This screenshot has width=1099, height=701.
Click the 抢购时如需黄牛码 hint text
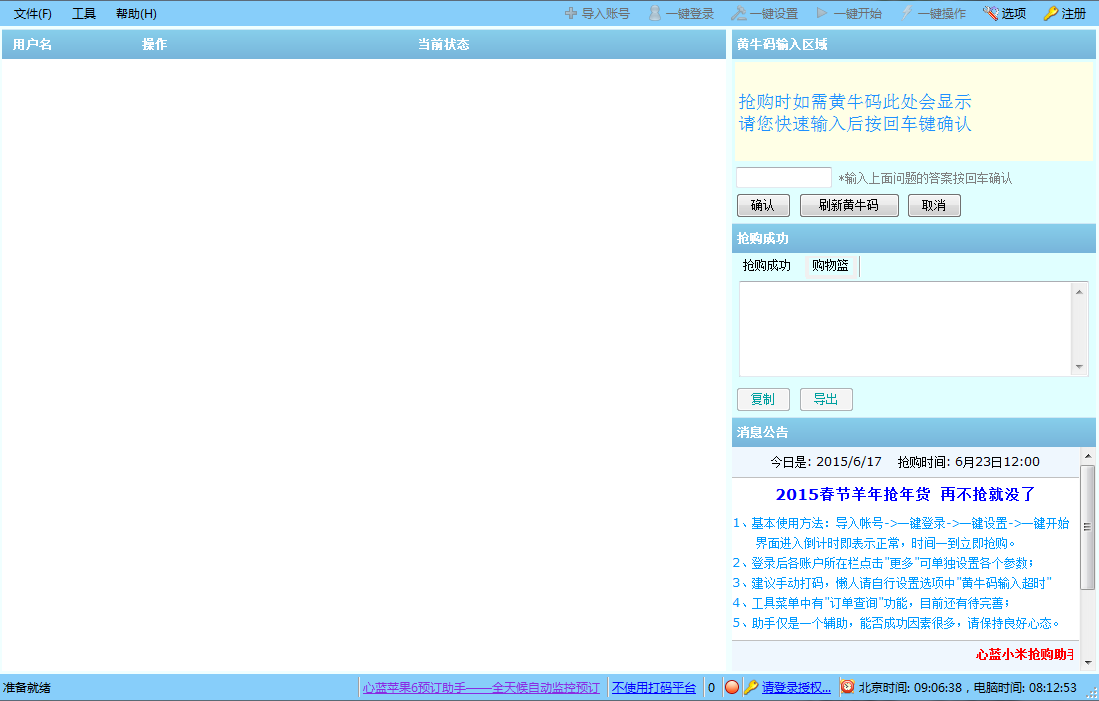[x=855, y=102]
